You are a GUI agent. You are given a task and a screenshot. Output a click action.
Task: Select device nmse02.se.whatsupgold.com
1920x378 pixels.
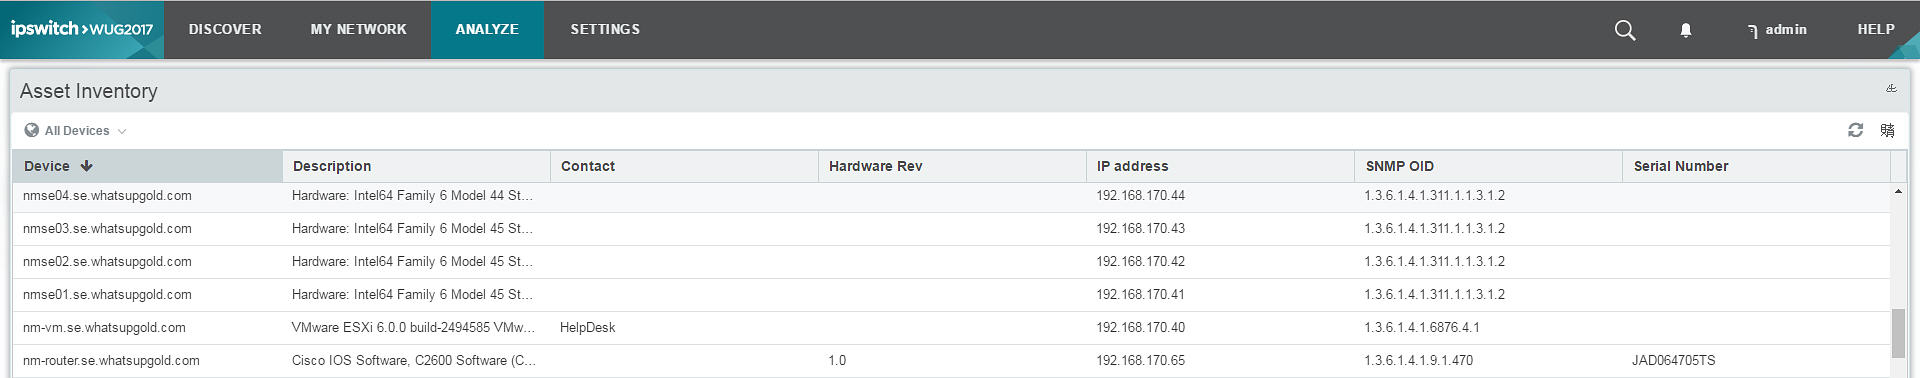pyautogui.click(x=107, y=262)
